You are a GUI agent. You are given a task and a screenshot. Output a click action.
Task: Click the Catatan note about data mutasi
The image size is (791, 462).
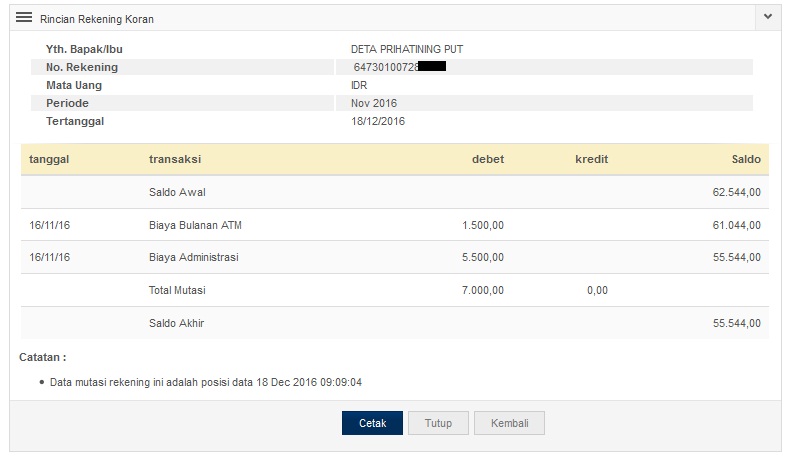(x=206, y=382)
